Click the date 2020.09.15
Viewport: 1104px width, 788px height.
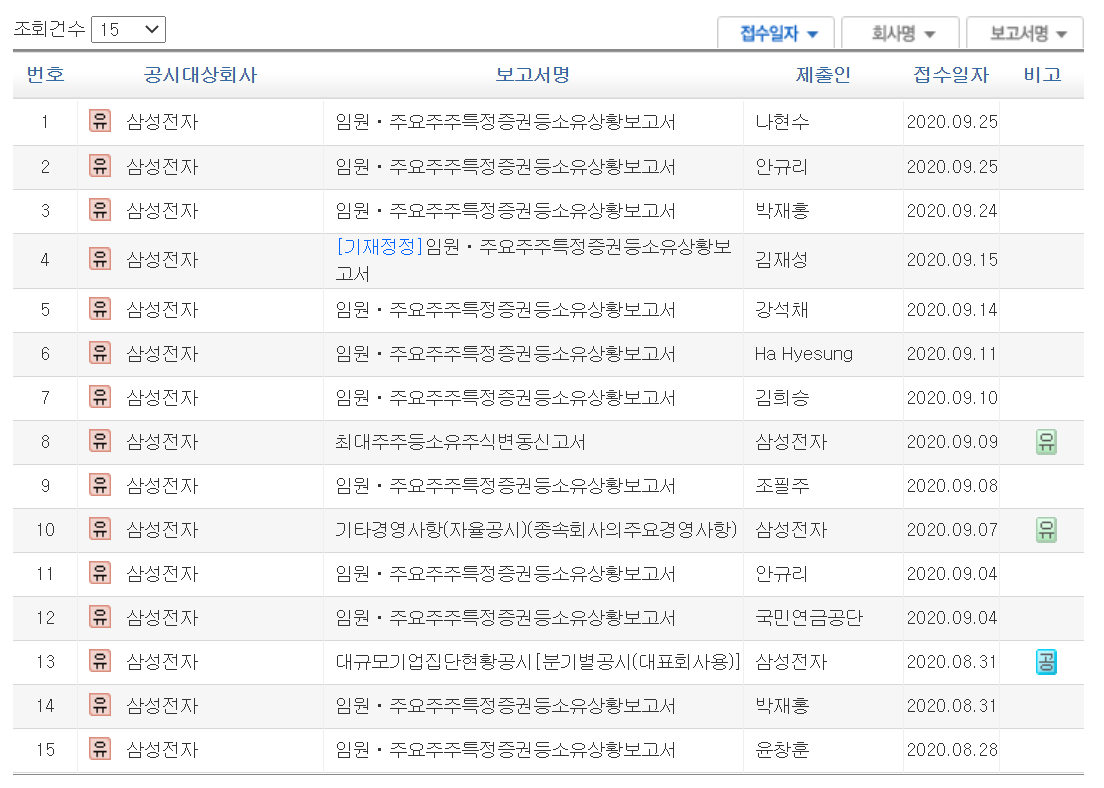[x=952, y=260]
